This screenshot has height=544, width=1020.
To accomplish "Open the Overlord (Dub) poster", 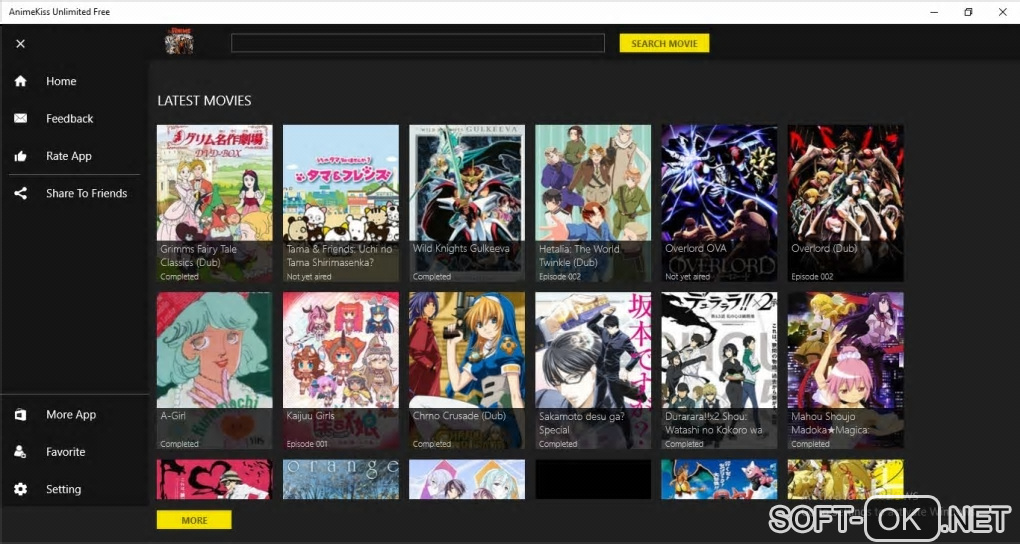I will tap(846, 203).
